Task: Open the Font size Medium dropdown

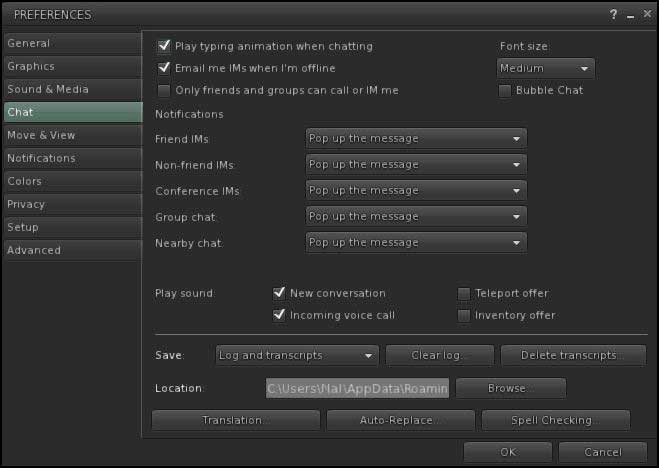Action: coord(545,69)
